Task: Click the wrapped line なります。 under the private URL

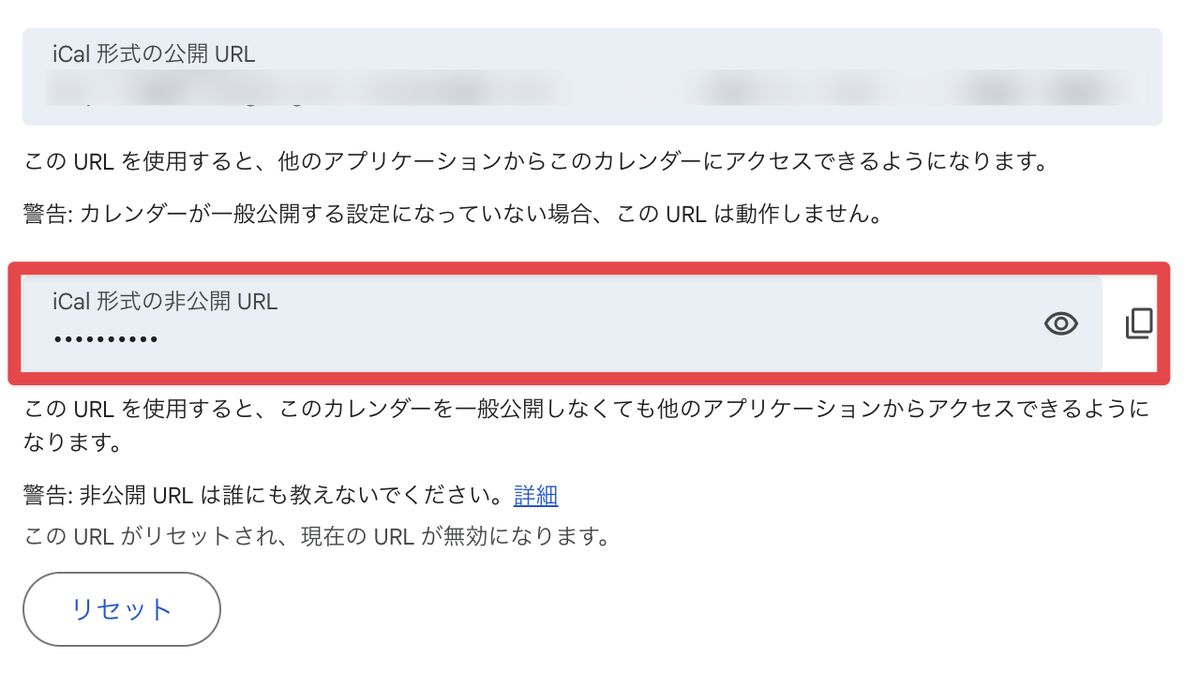Action: (65, 441)
